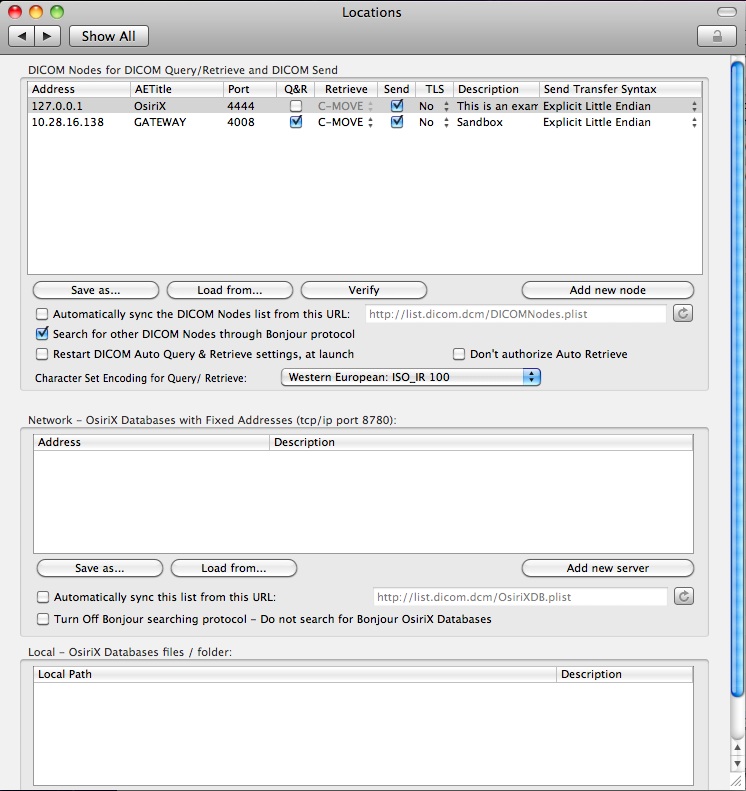Sort nodes by AETitle column header
The height and width of the screenshot is (791, 746).
click(175, 89)
